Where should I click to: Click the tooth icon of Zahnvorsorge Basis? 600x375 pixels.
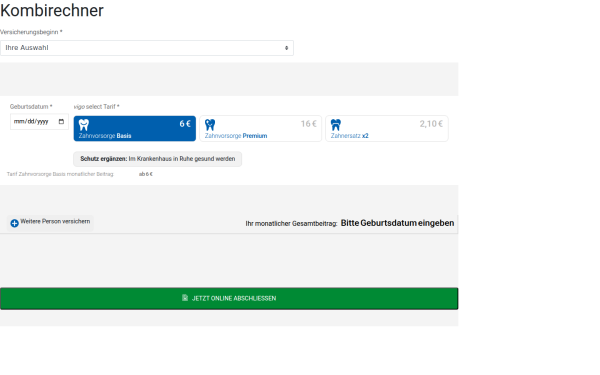tap(84, 125)
